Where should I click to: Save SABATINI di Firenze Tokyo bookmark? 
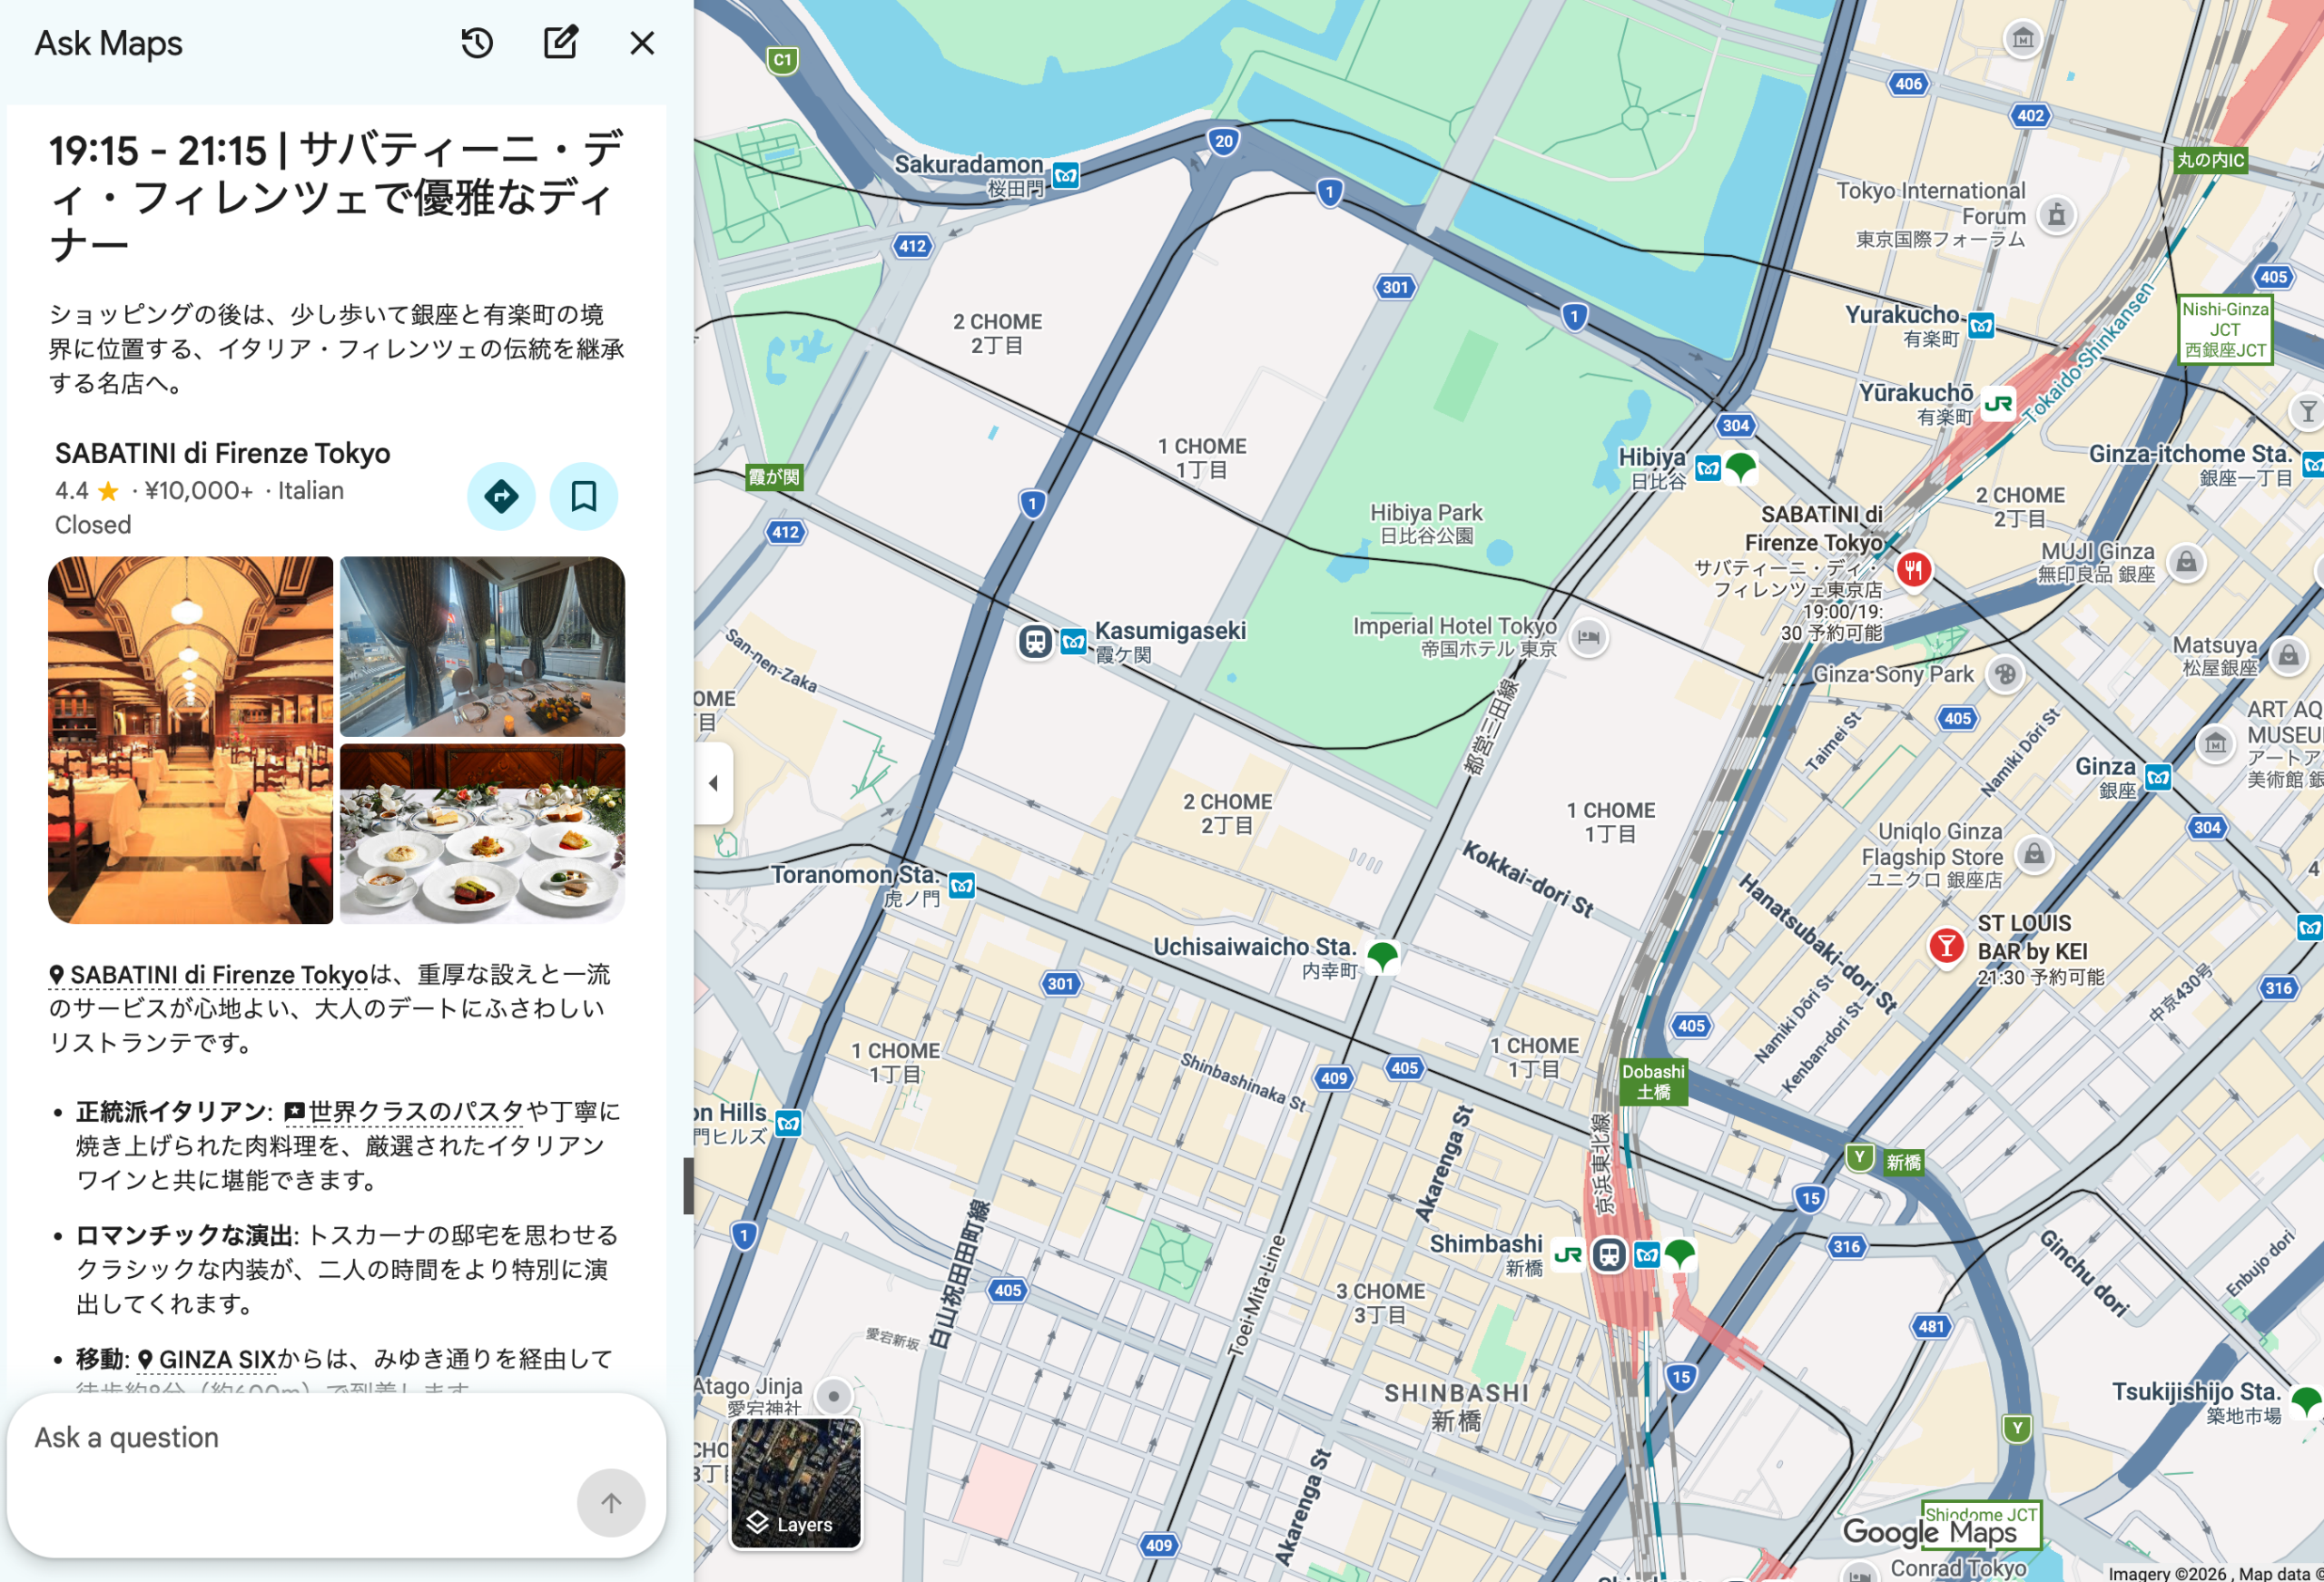[x=584, y=496]
